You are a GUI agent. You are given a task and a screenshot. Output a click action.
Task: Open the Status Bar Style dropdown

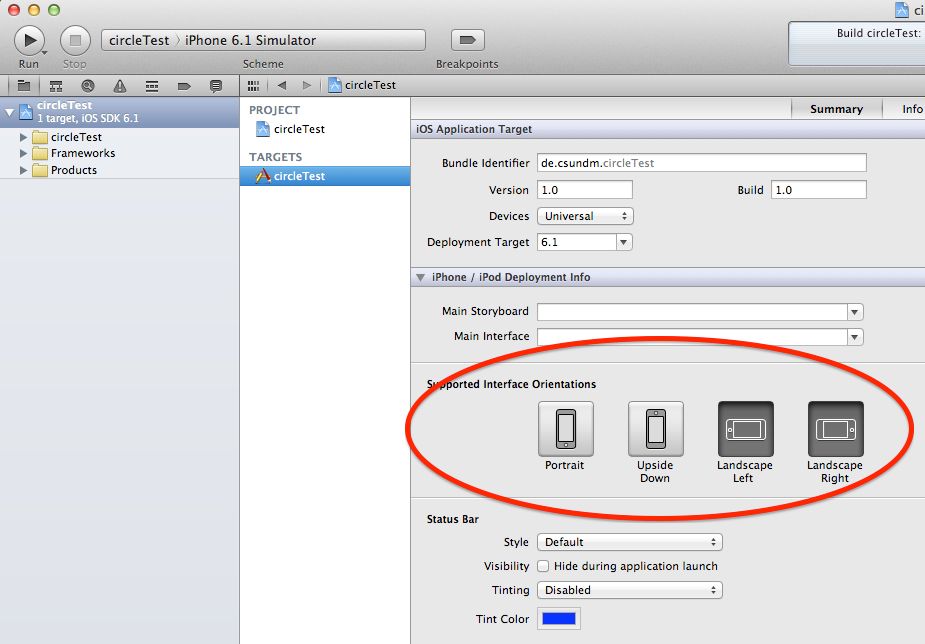[x=630, y=542]
